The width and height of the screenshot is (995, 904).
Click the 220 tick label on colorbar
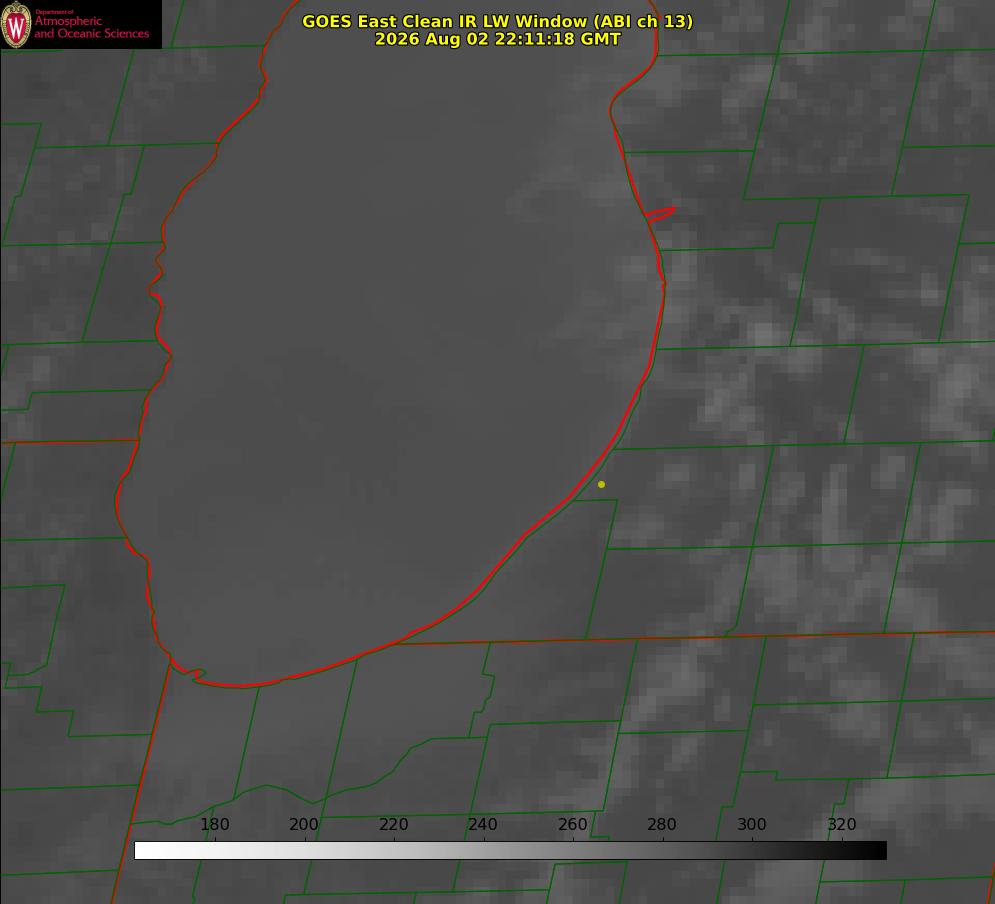pyautogui.click(x=393, y=824)
